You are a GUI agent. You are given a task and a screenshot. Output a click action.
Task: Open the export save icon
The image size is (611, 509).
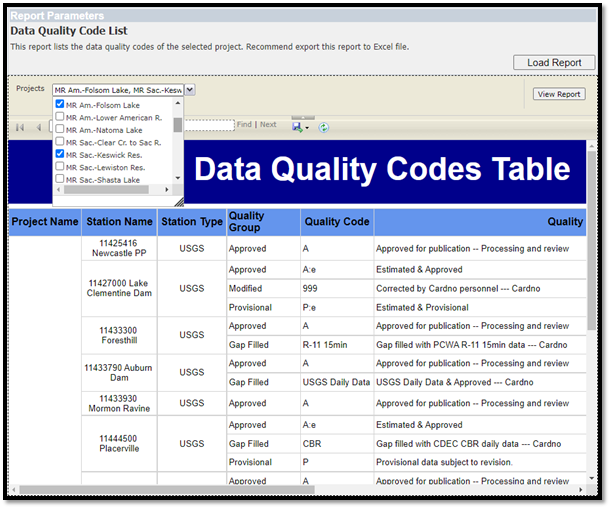click(x=297, y=127)
